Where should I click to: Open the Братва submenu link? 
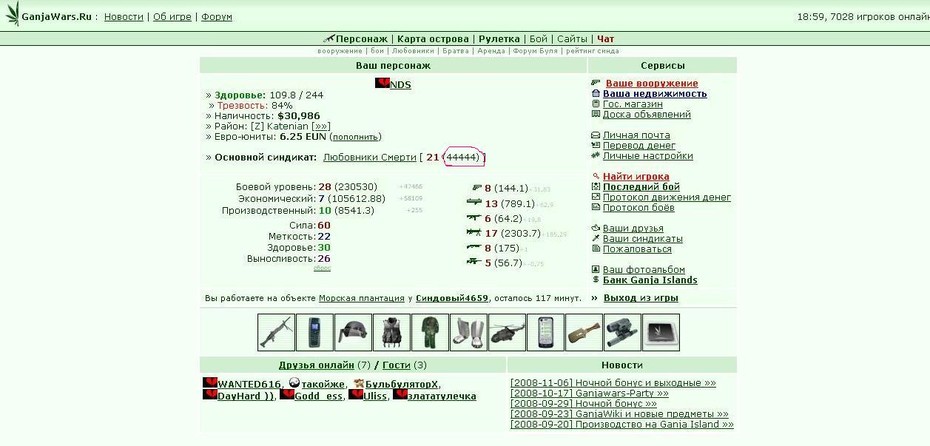point(456,51)
